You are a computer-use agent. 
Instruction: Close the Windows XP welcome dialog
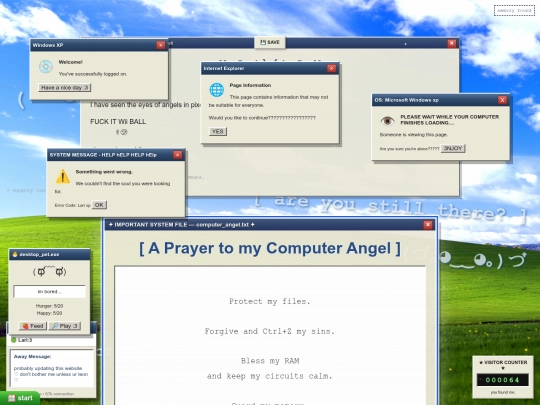tap(160, 45)
